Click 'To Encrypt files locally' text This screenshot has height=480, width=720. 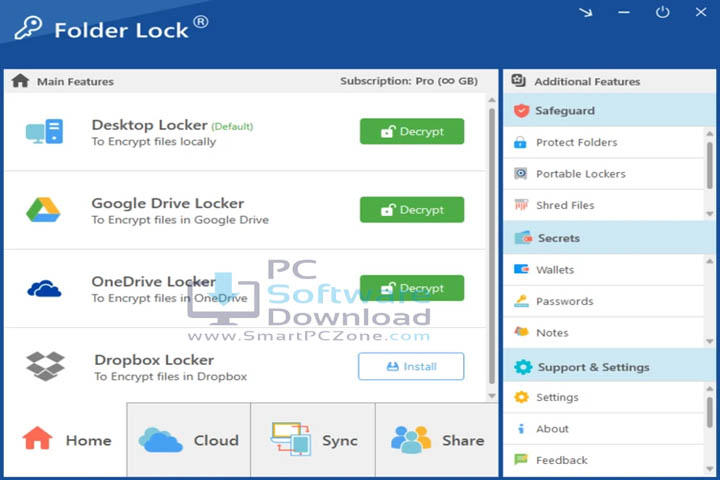(153, 141)
